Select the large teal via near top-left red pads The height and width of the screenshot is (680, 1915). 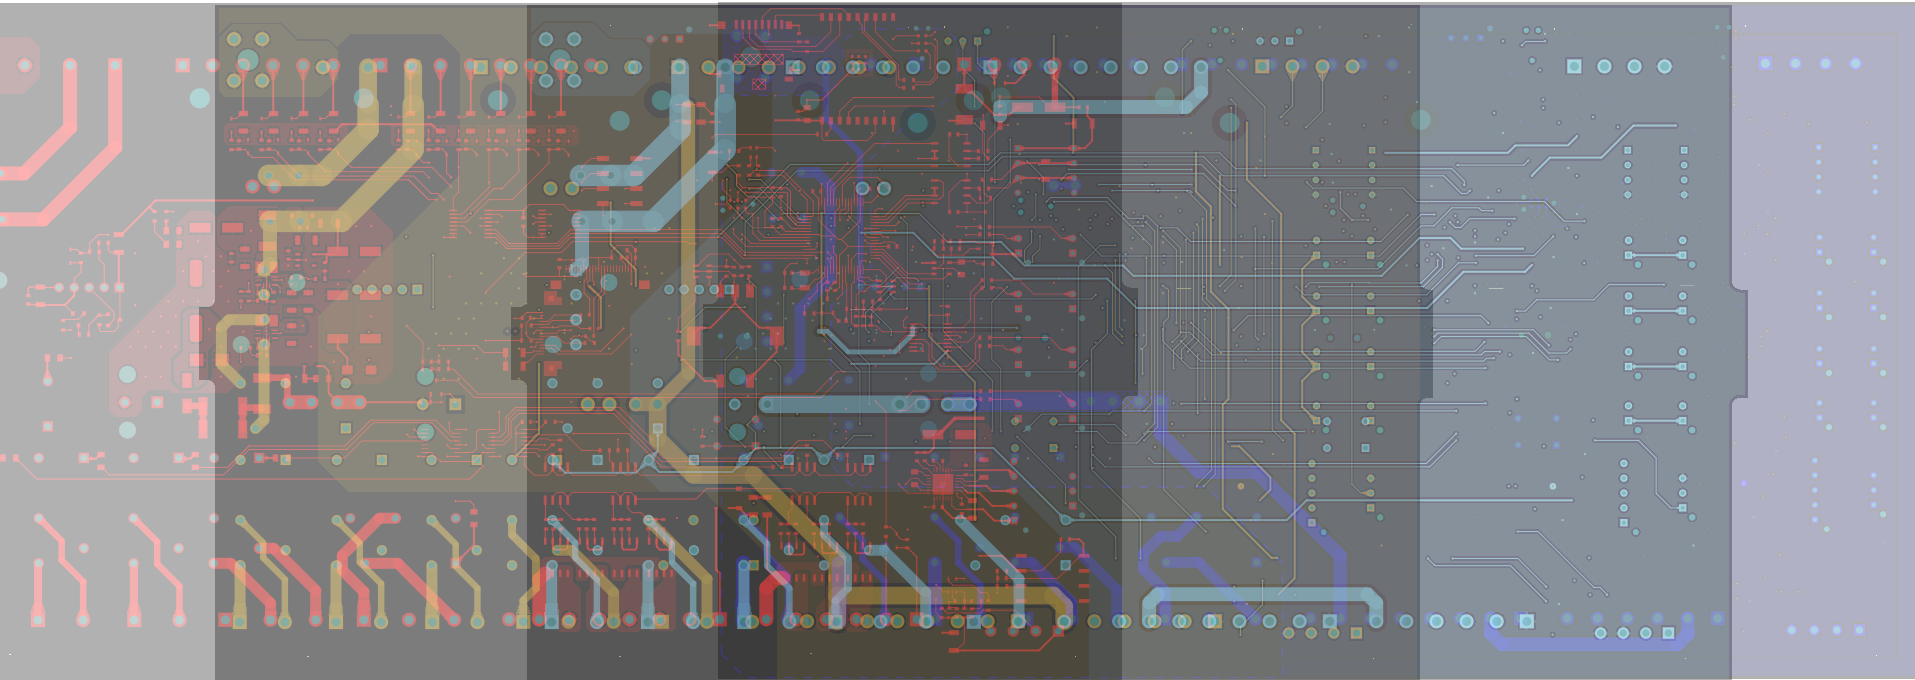200,98
